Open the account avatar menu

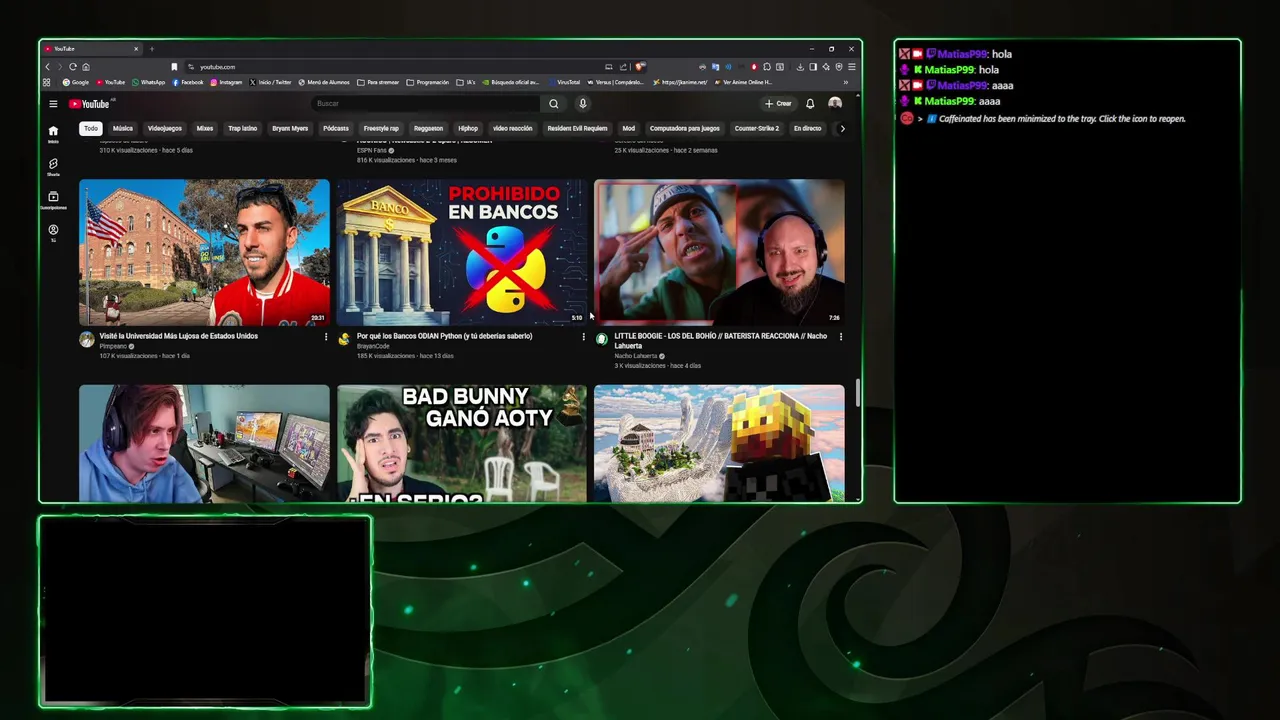tap(835, 103)
